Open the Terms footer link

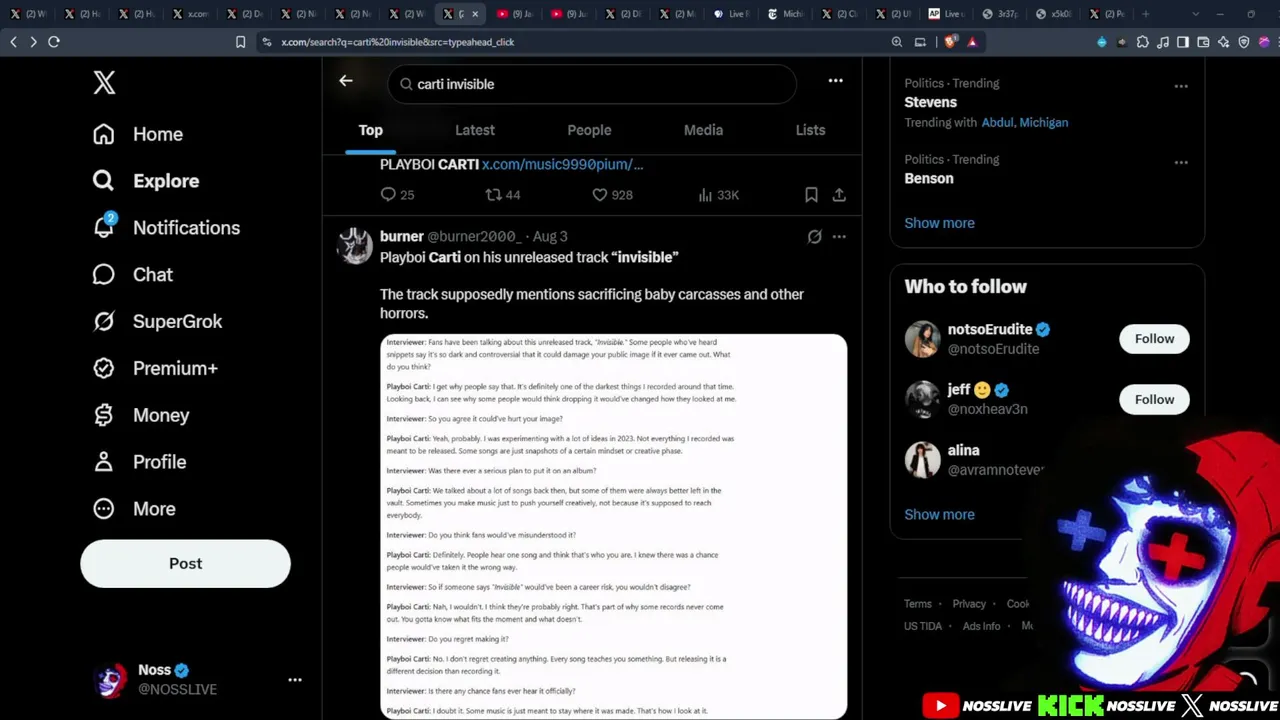[x=918, y=604]
